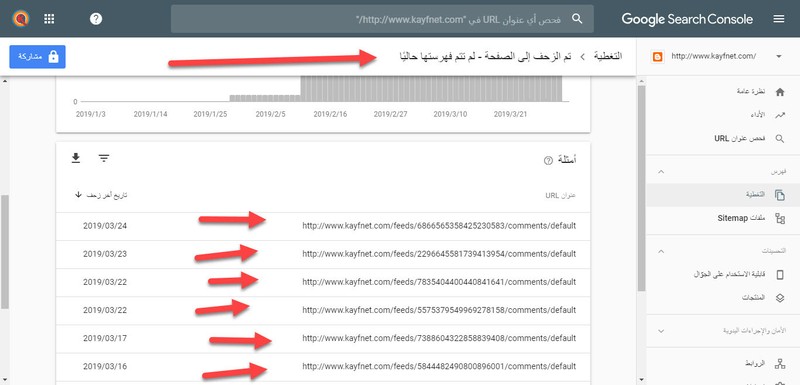Screen dimensions: 800x385
Task: Open the user account avatar
Action: pos(20,19)
